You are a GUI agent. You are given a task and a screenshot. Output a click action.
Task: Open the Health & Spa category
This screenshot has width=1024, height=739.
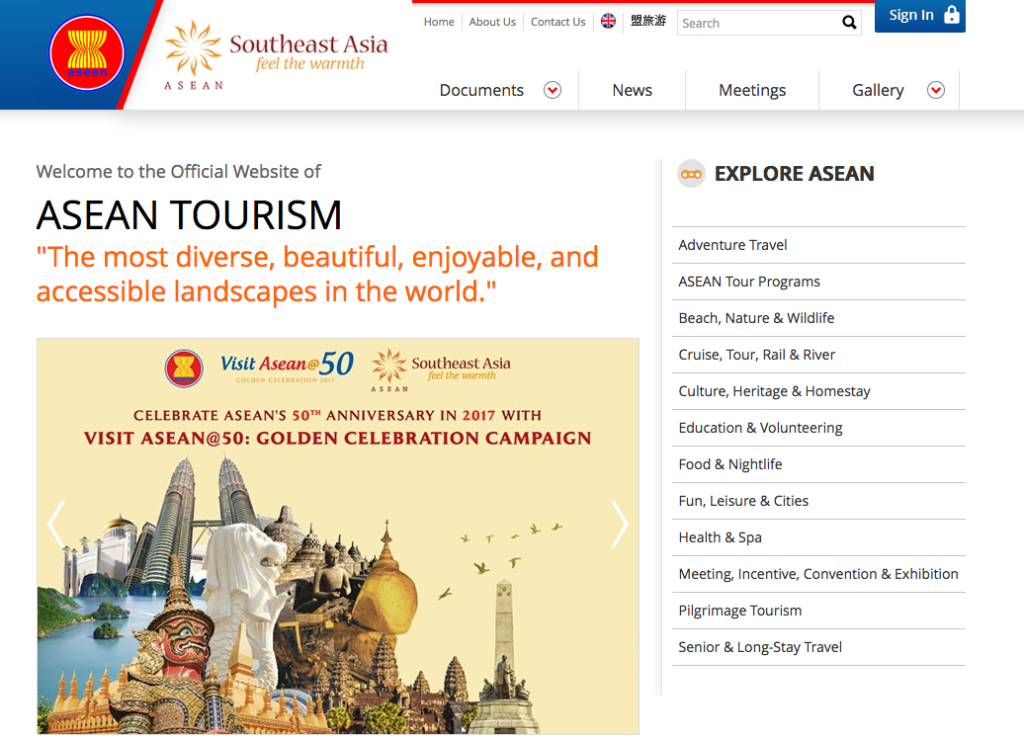(720, 537)
